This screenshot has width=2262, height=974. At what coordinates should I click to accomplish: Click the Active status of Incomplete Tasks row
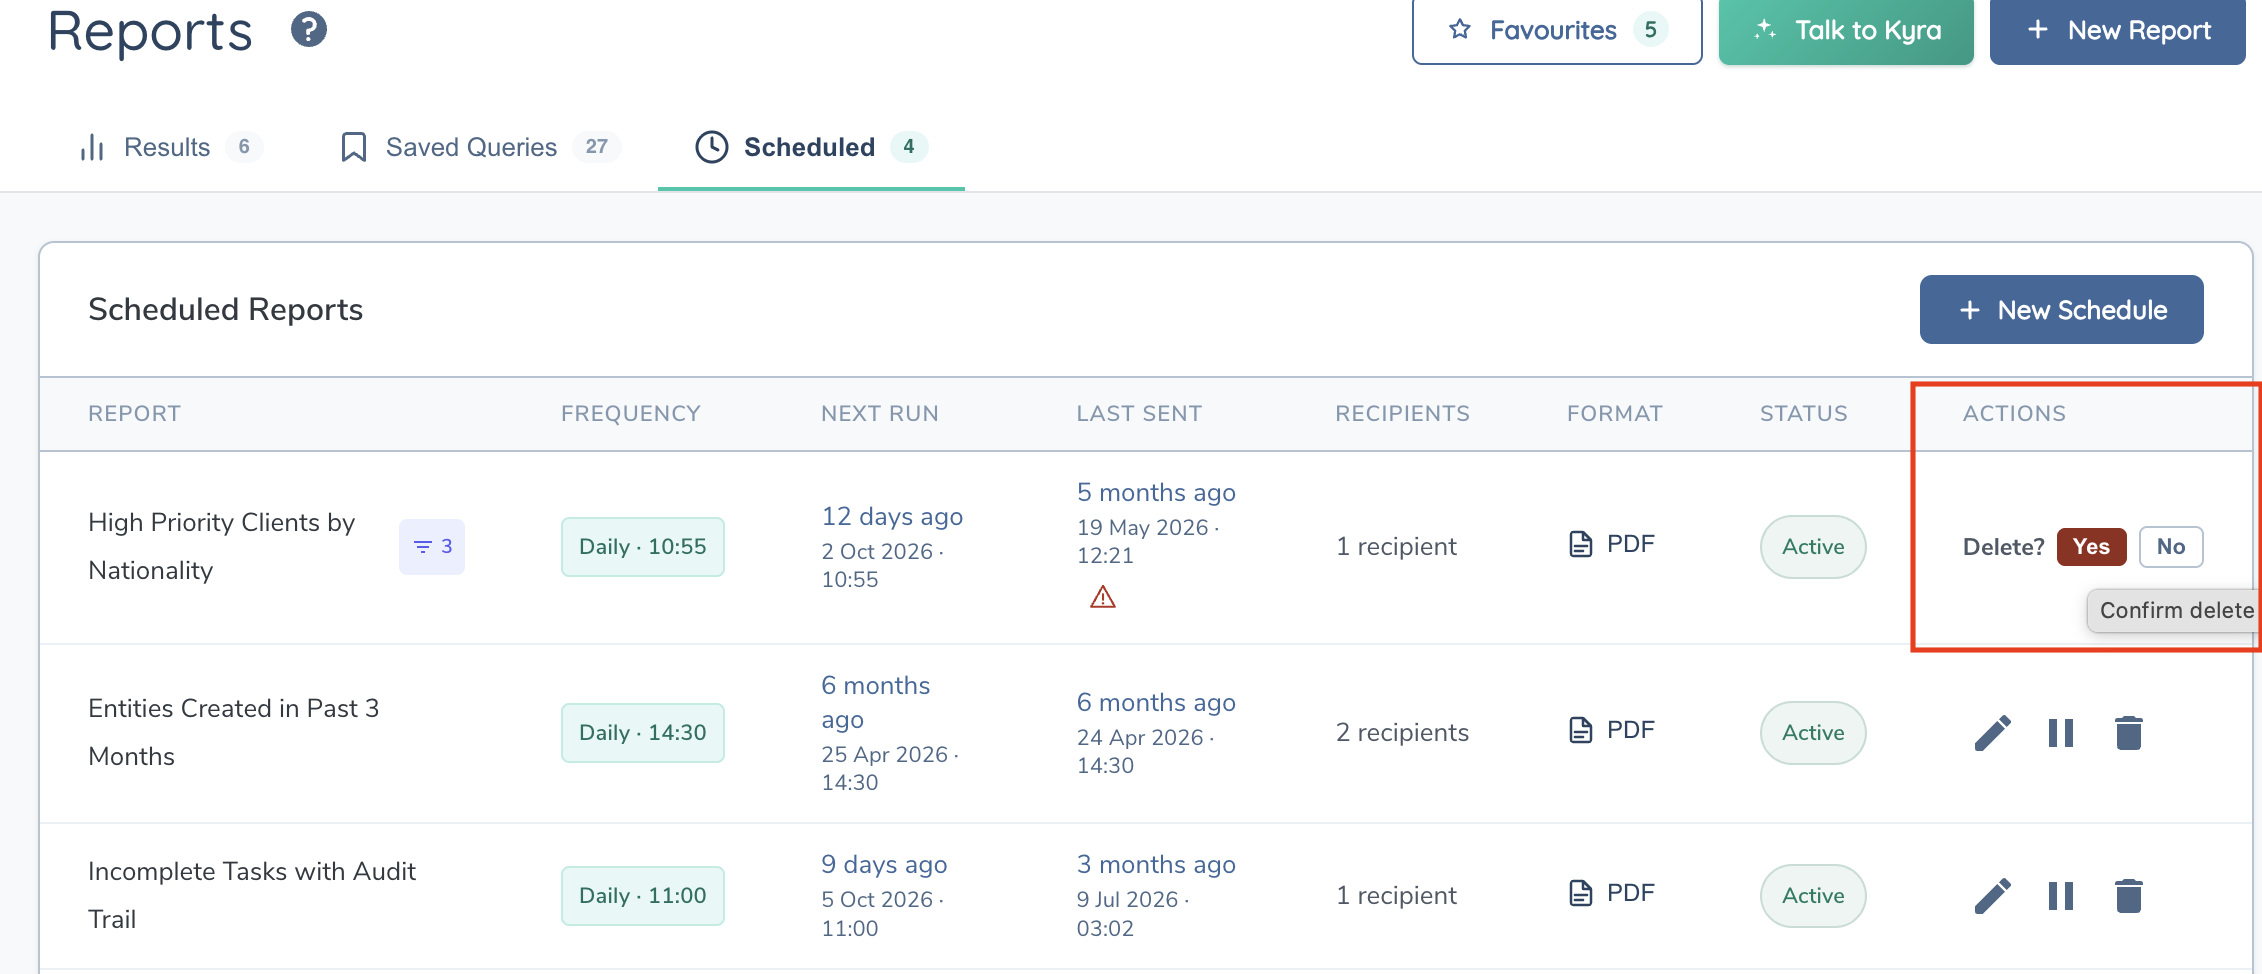tap(1813, 896)
